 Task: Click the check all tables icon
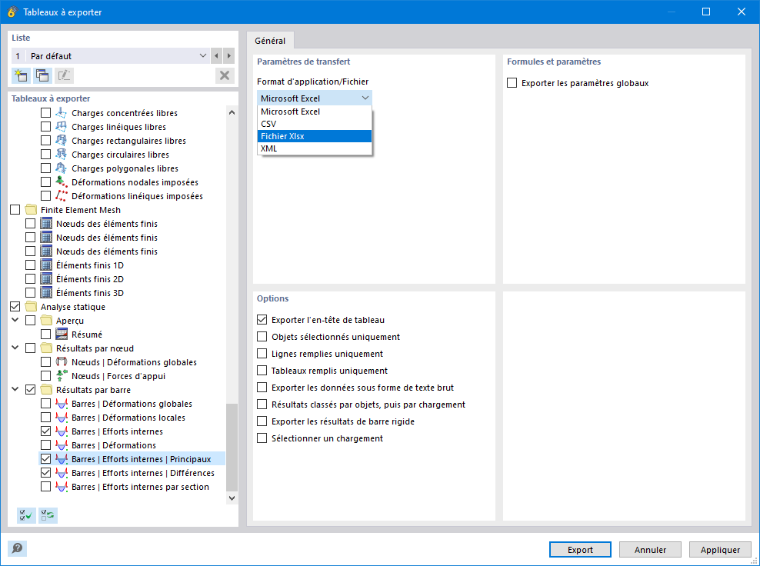coord(26,516)
